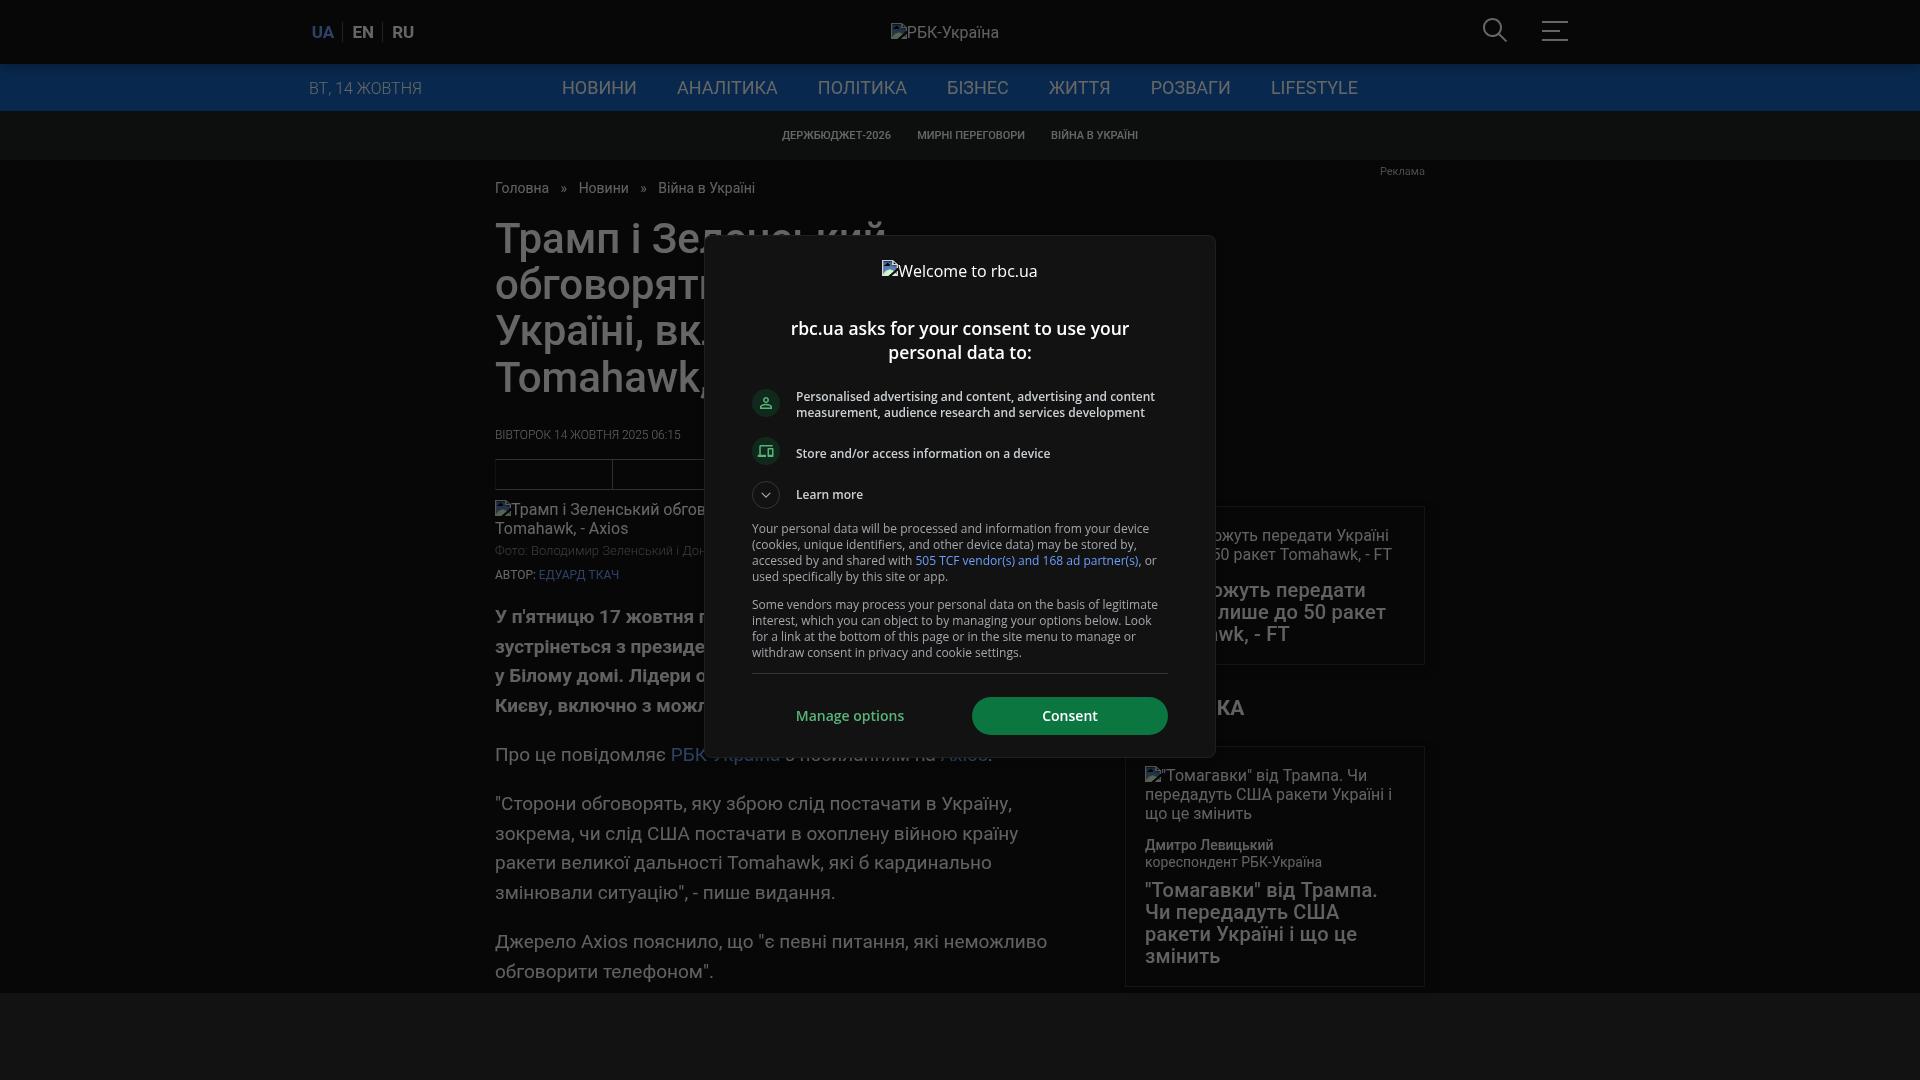Image resolution: width=1920 pixels, height=1080 pixels.
Task: Open author ЕДУАРД ТКАЧ profile link
Action: tap(578, 575)
